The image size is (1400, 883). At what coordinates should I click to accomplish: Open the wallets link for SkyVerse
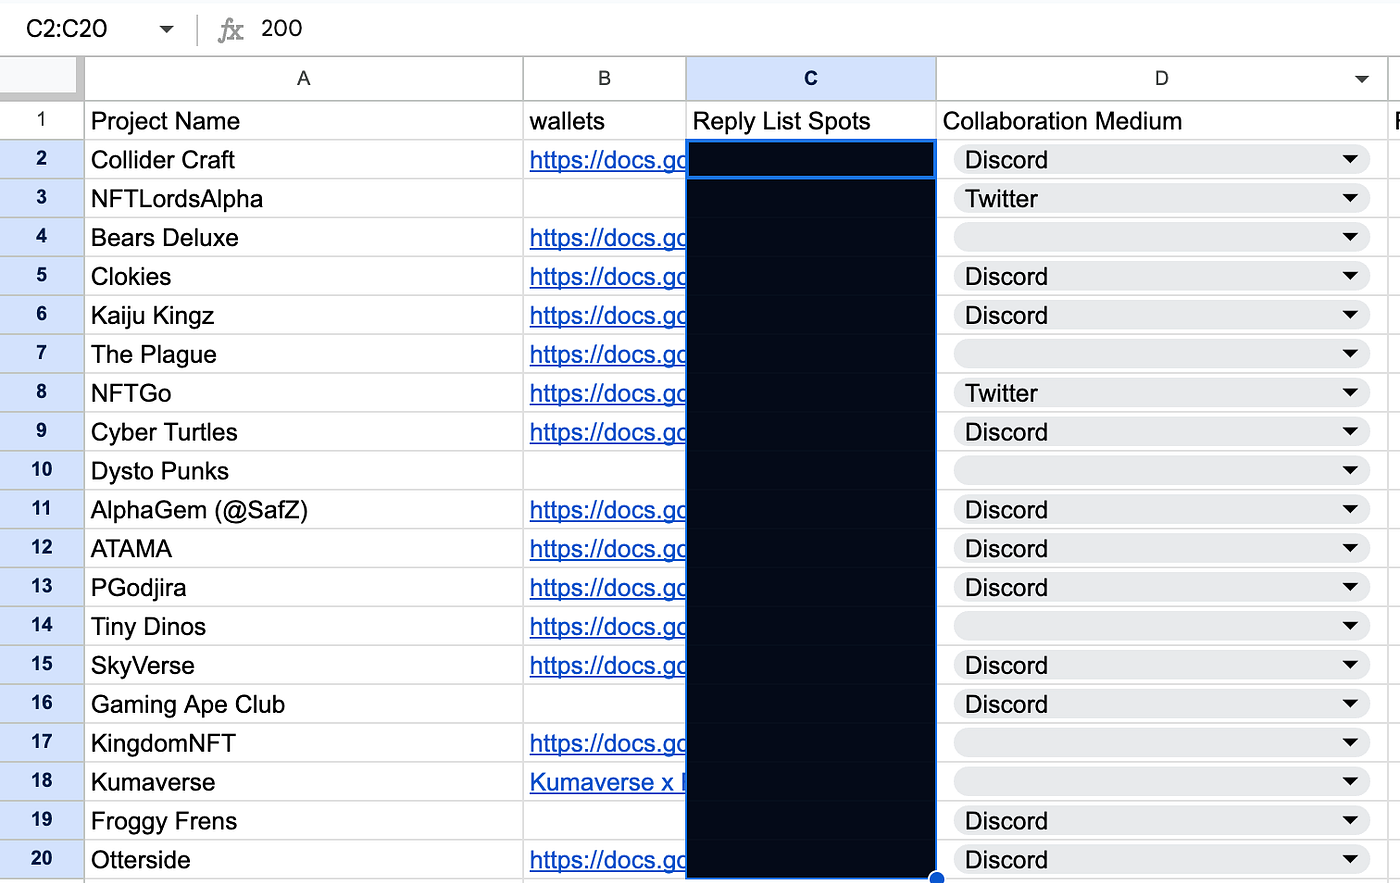[x=608, y=666]
